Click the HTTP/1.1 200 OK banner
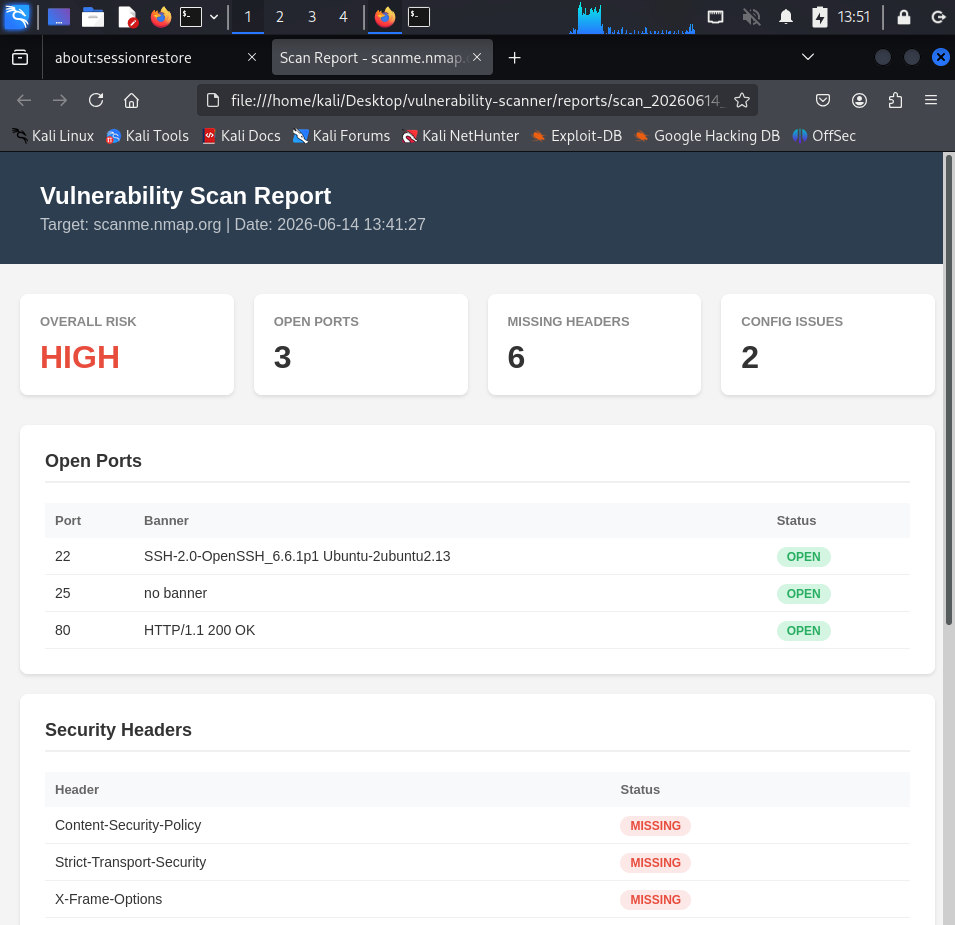Screen dimensions: 955x925 pyautogui.click(x=199, y=630)
